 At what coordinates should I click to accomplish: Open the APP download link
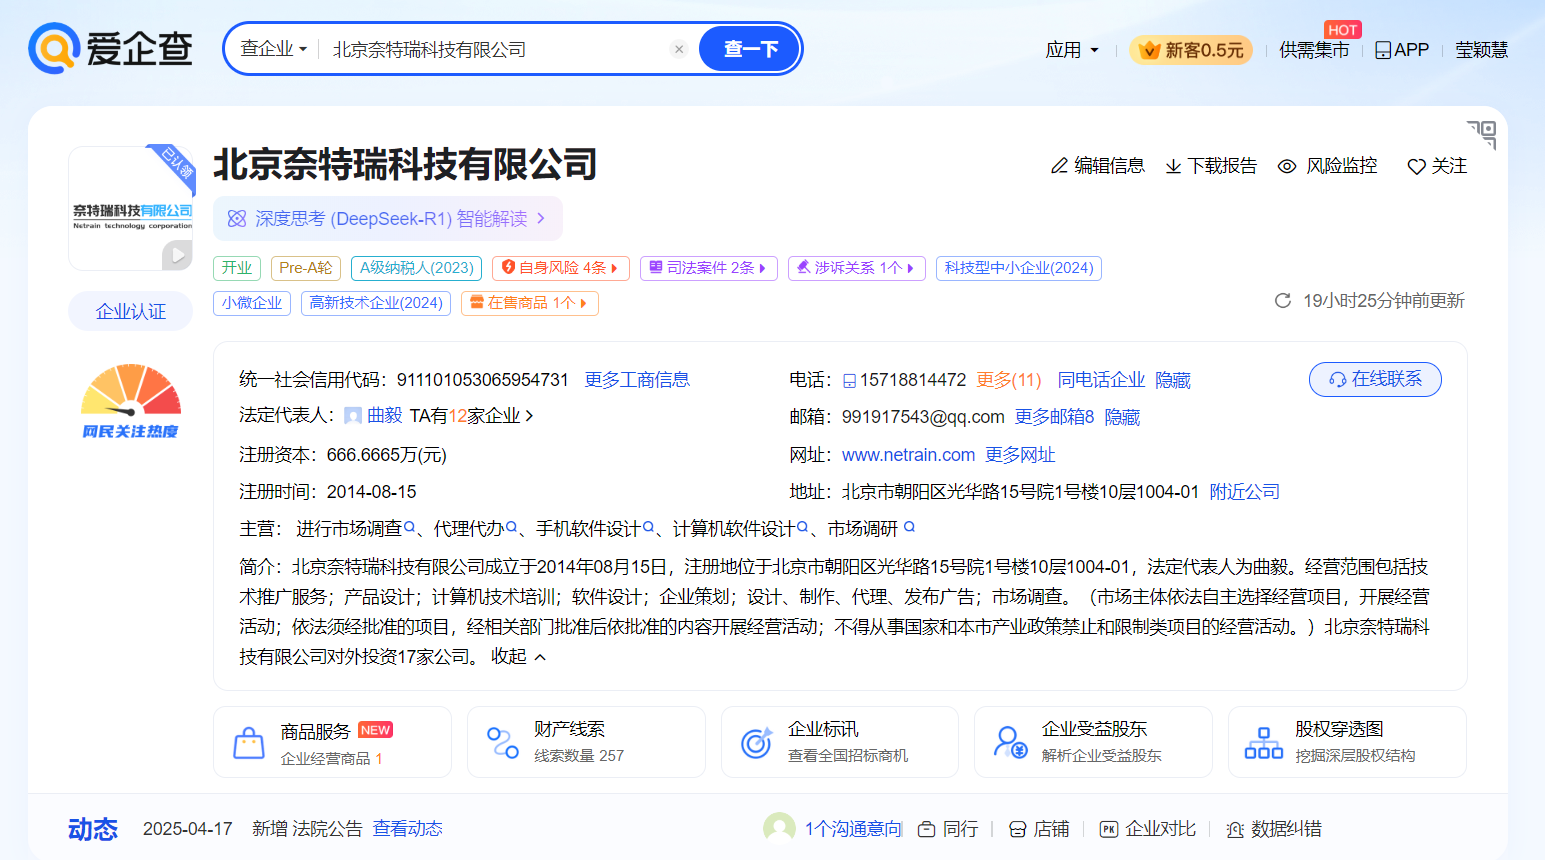1402,50
